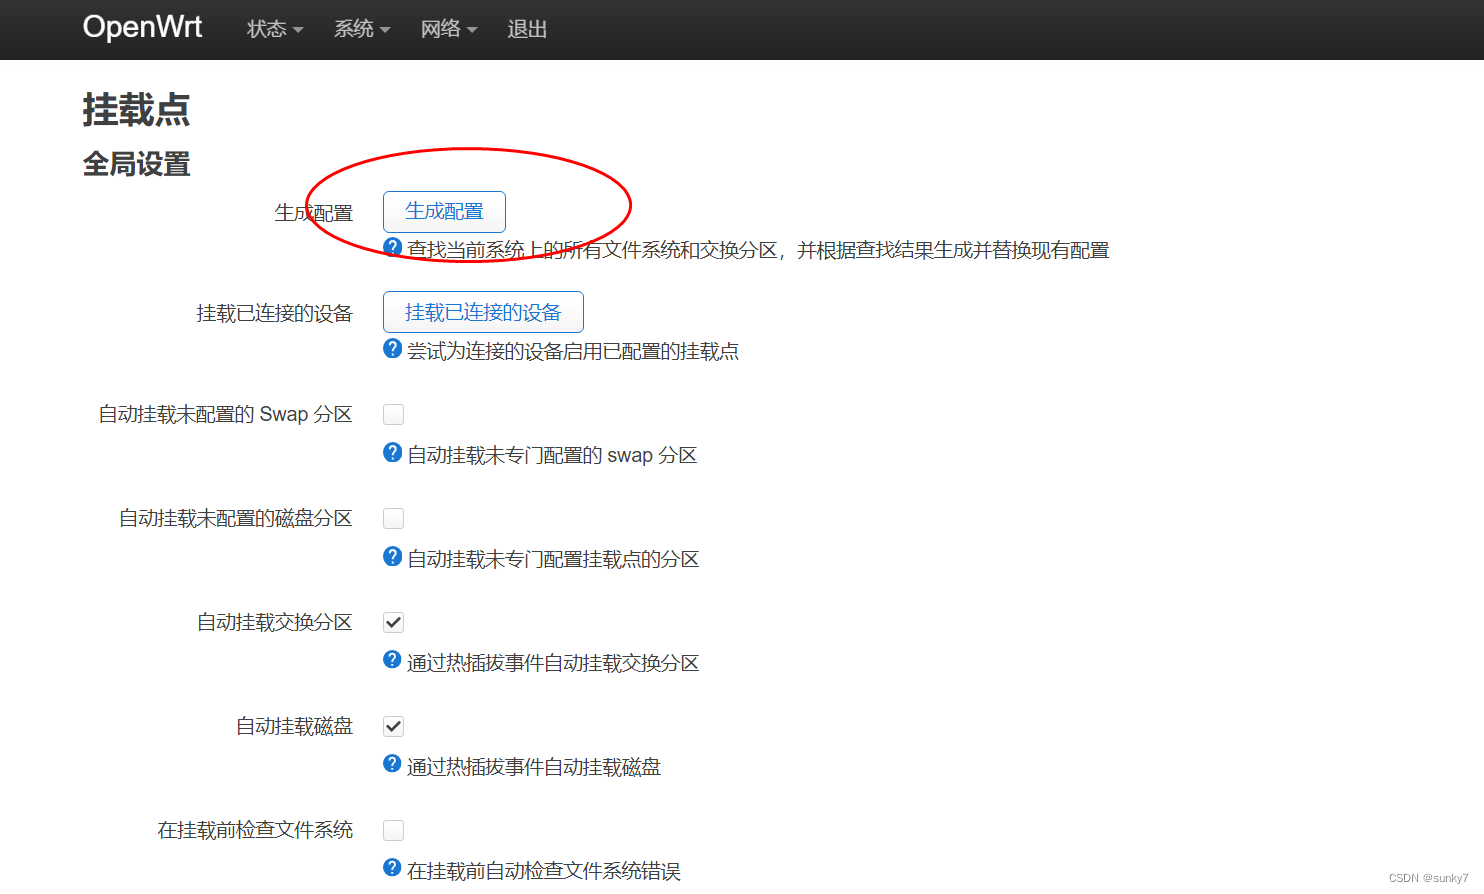This screenshot has height=894, width=1484.
Task: Click the help icon for unconfigured disk partitions
Action: pos(391,556)
